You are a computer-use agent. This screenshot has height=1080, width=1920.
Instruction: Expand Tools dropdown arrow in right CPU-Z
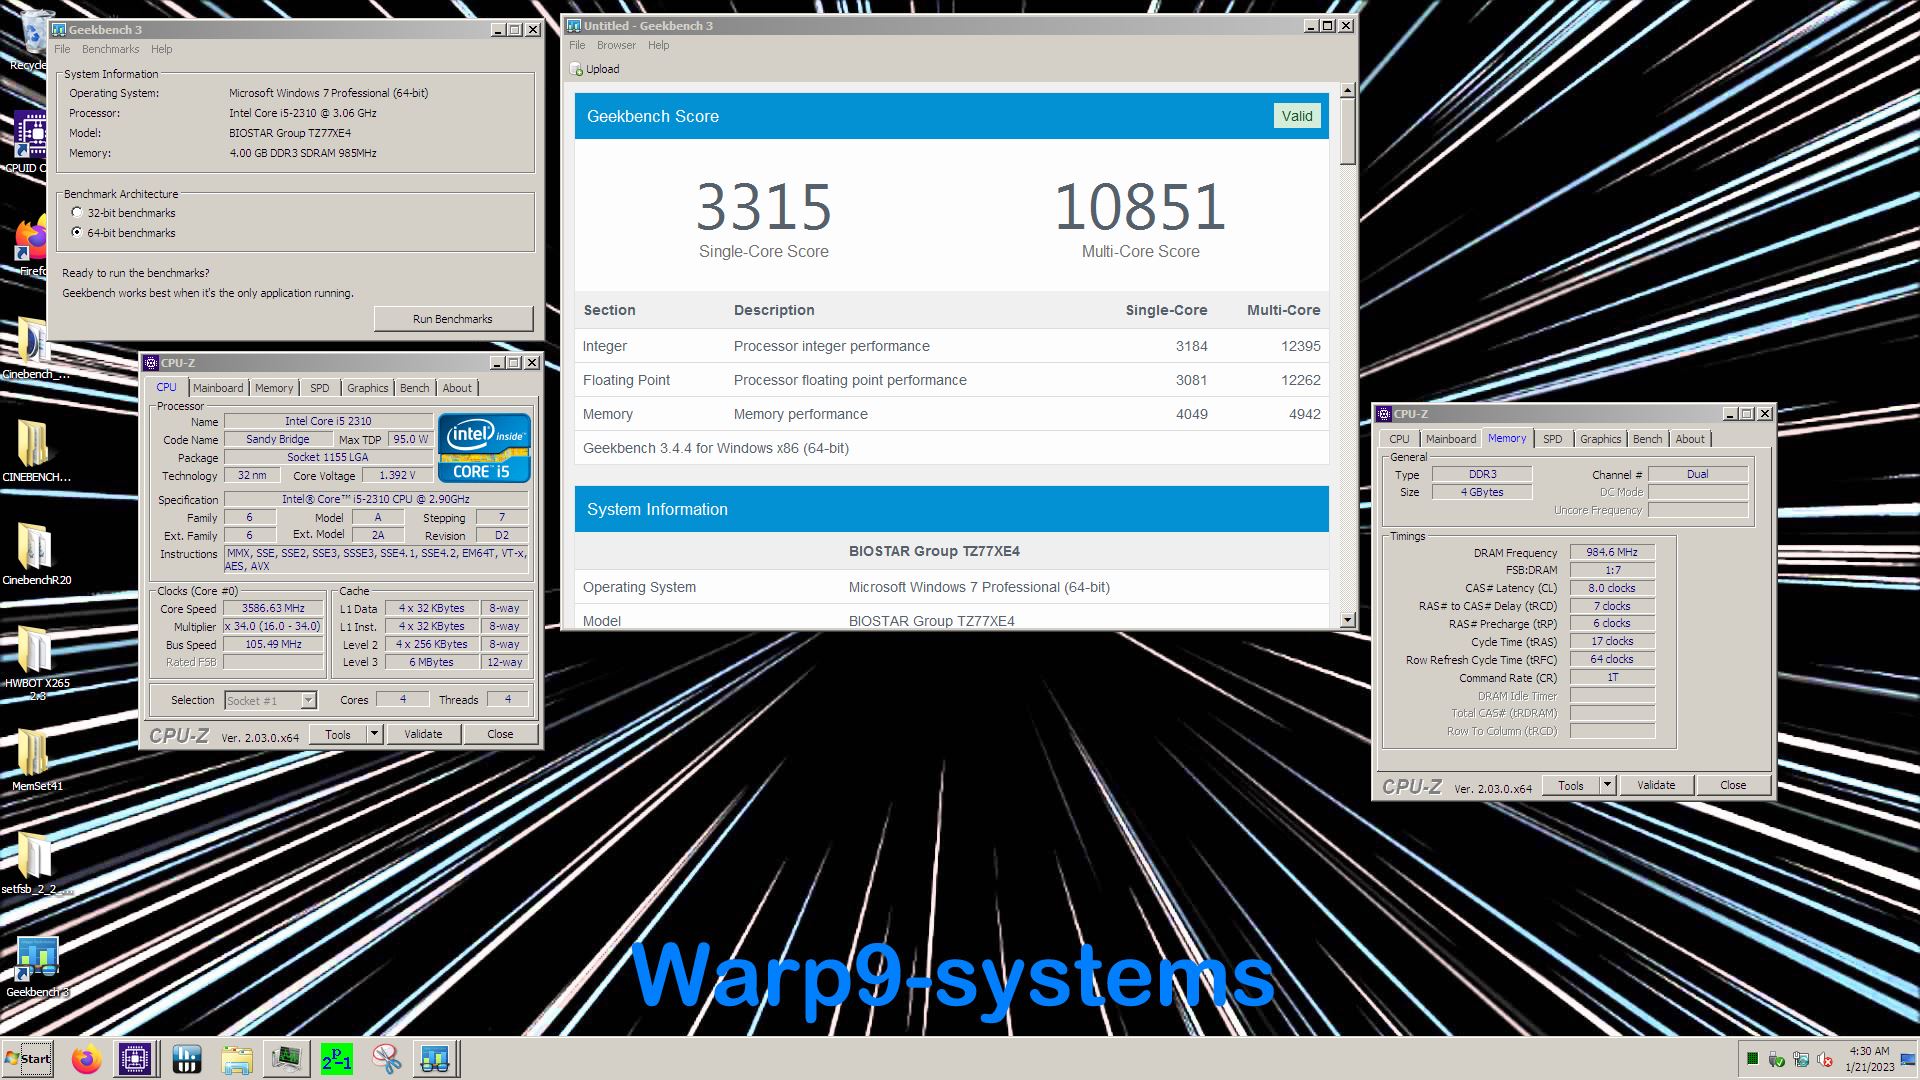tap(1607, 785)
